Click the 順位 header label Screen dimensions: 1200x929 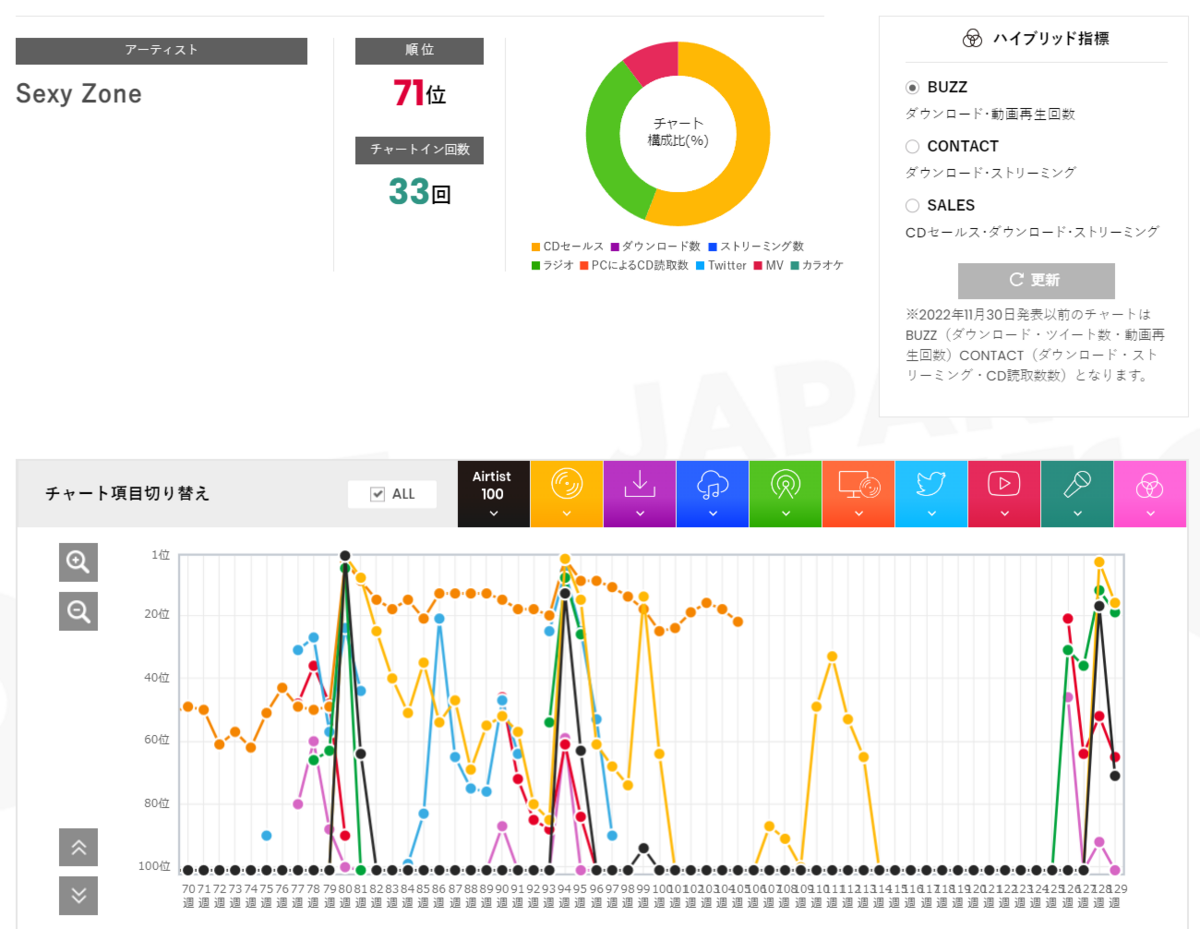tap(420, 51)
